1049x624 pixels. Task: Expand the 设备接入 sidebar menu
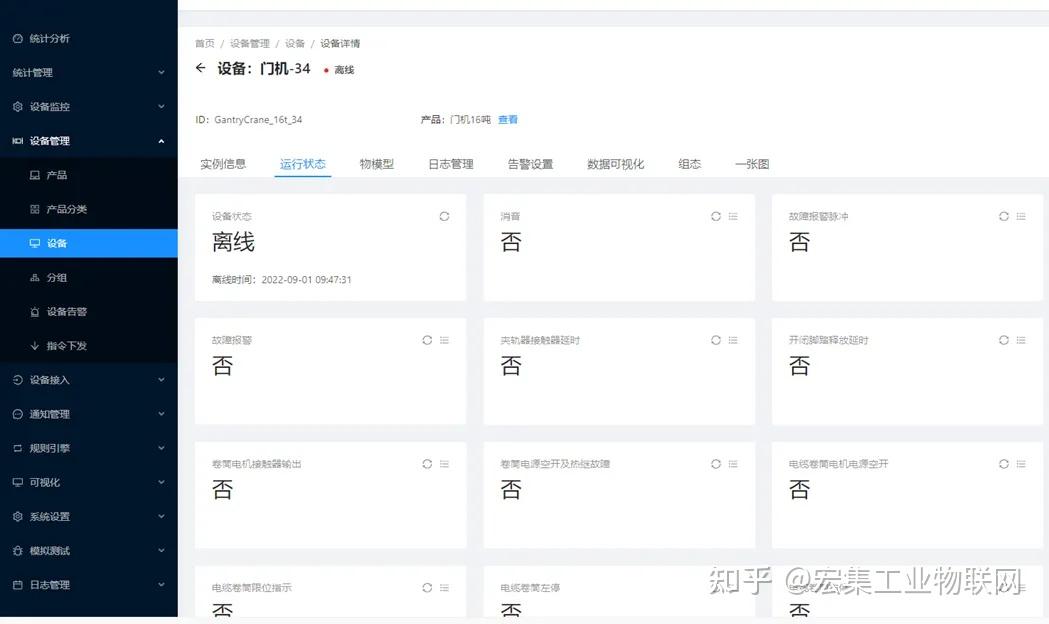tap(89, 379)
